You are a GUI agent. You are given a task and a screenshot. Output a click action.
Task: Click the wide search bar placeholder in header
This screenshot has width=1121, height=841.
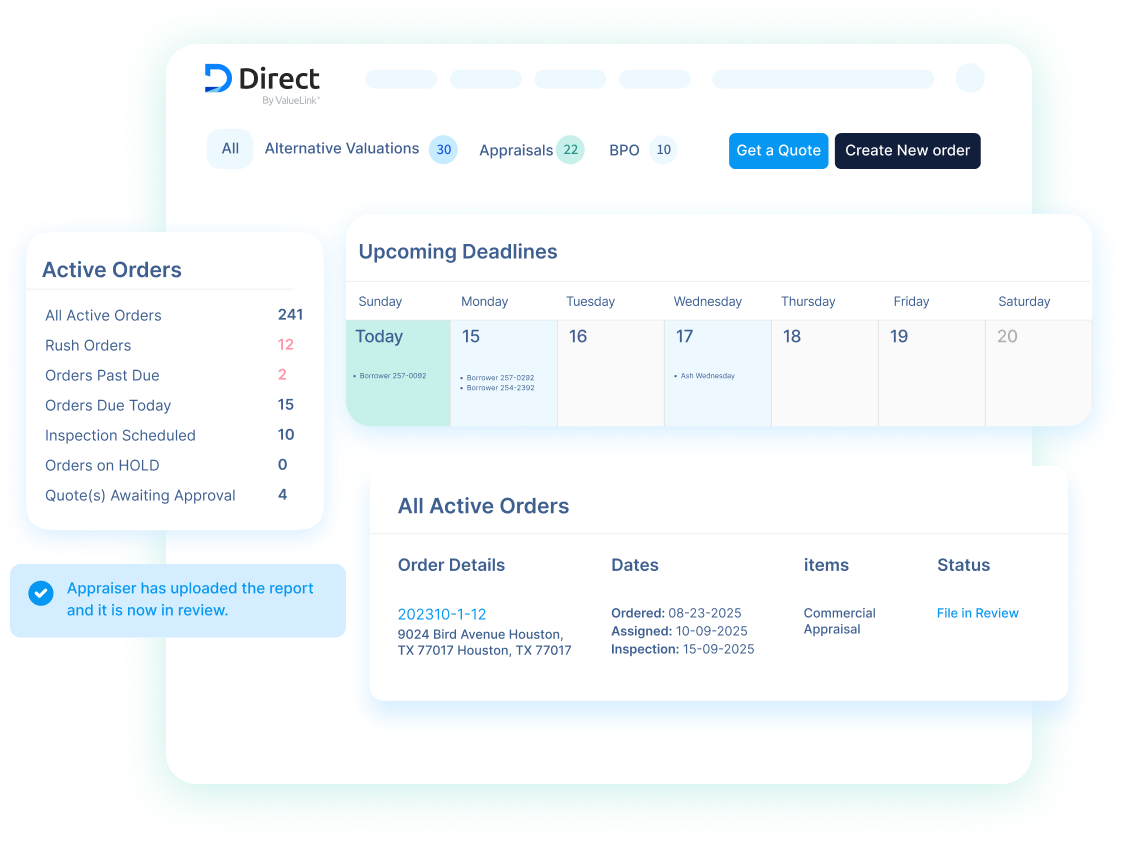coord(822,79)
